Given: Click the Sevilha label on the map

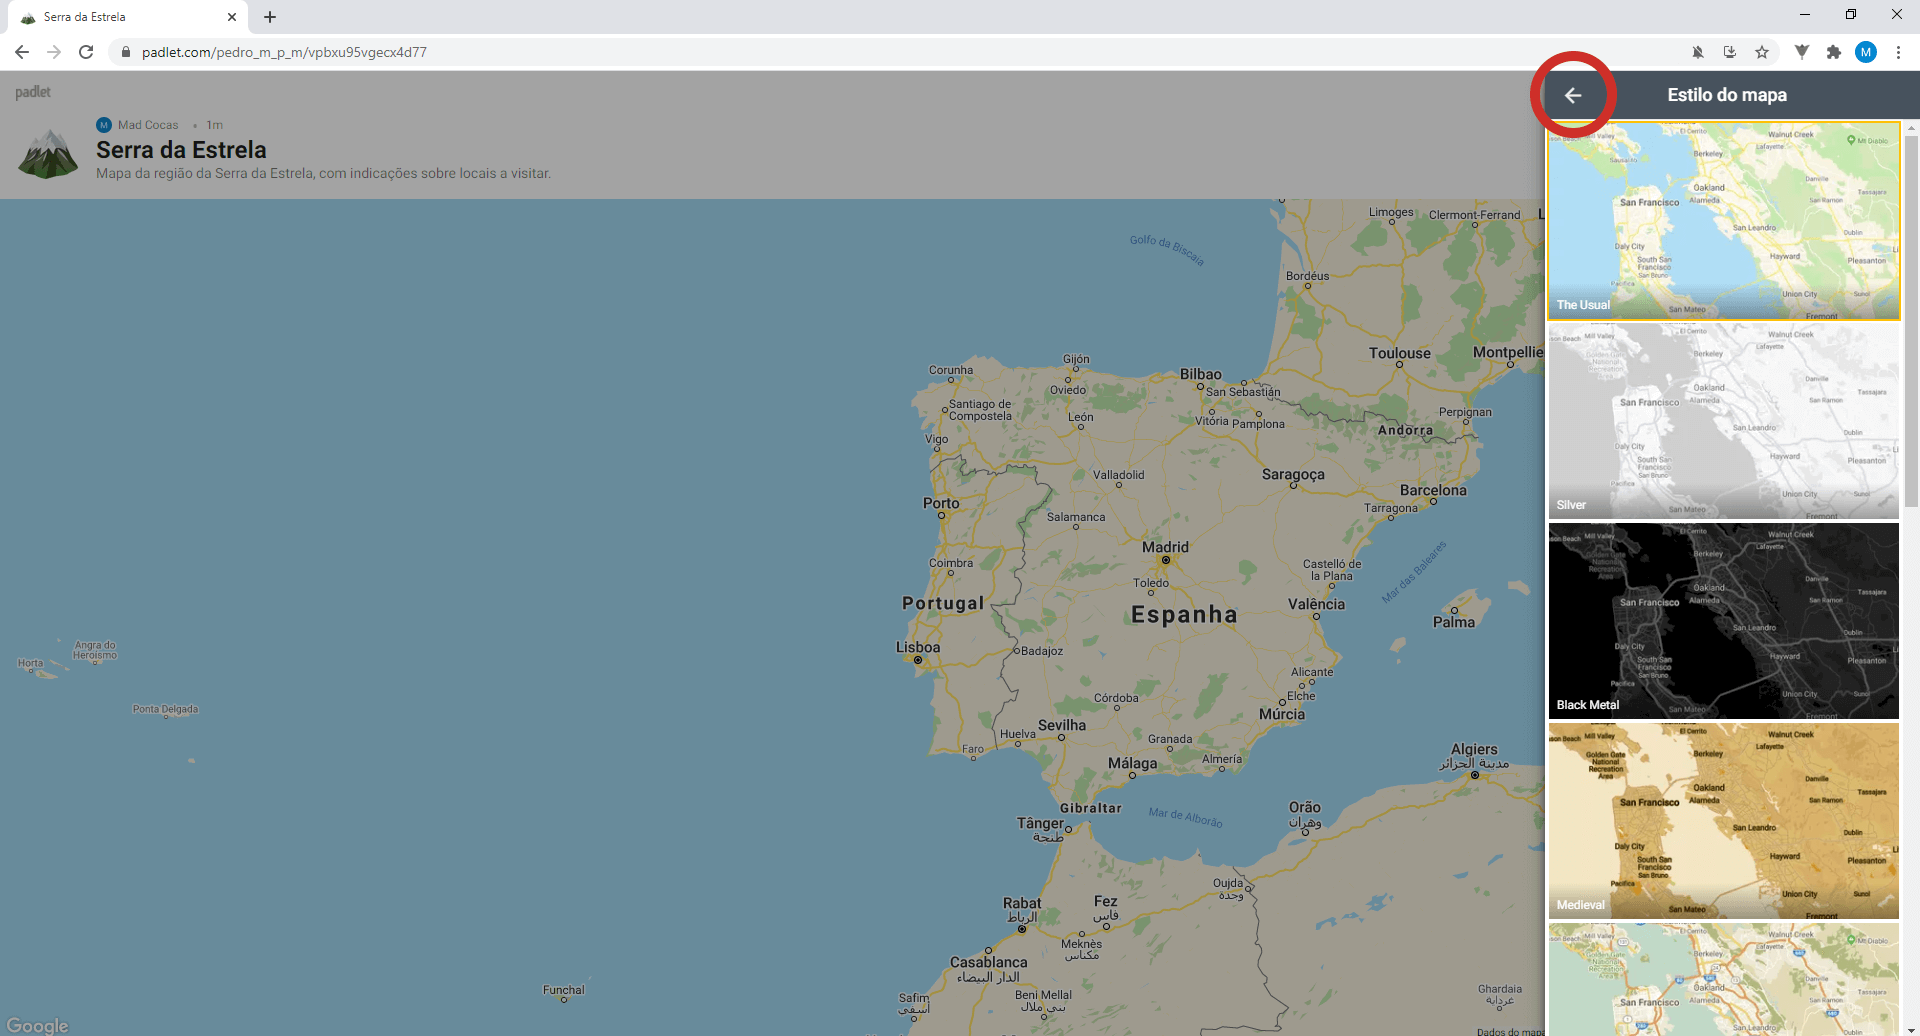Looking at the screenshot, I should click(x=1062, y=725).
